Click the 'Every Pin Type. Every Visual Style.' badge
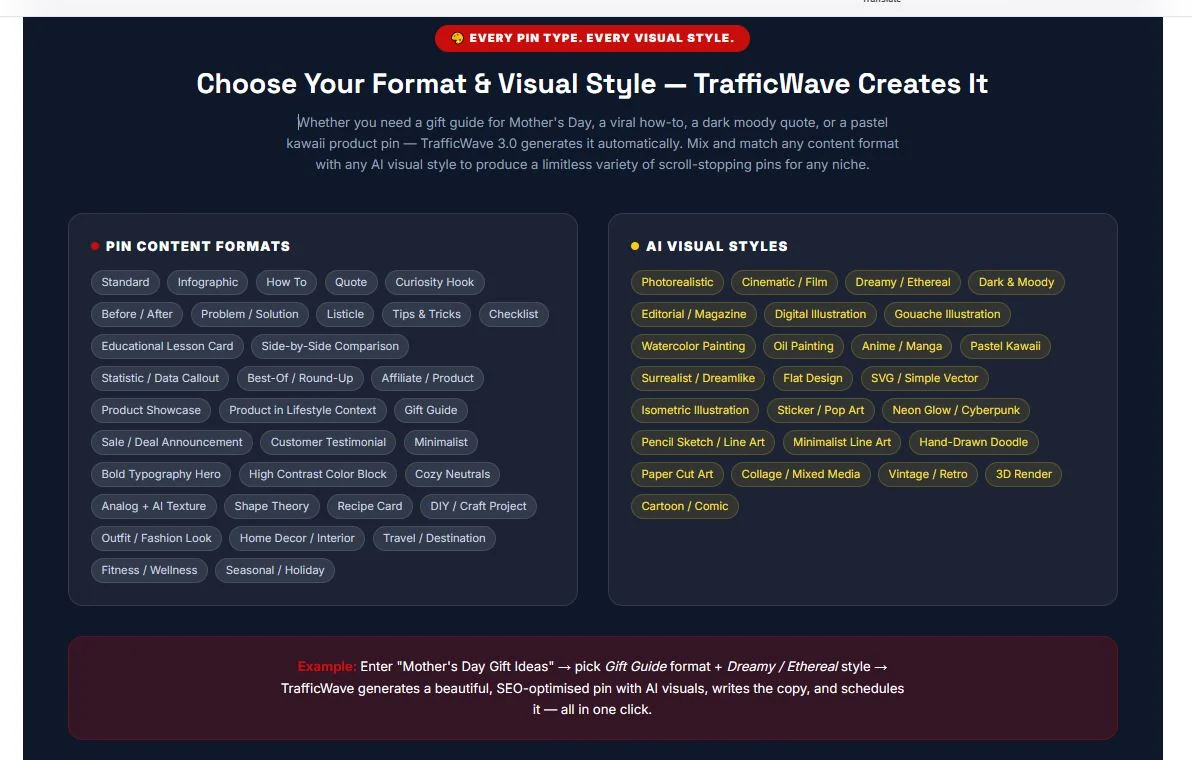The height and width of the screenshot is (760, 1192). click(592, 38)
